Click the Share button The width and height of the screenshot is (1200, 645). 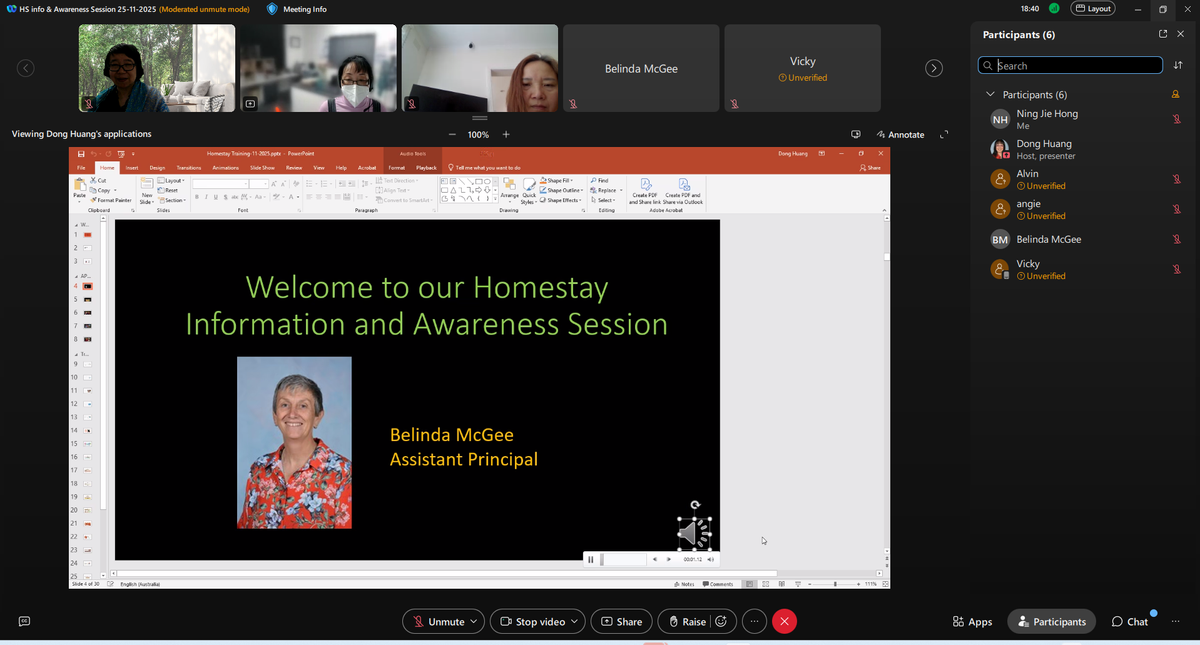pos(621,621)
